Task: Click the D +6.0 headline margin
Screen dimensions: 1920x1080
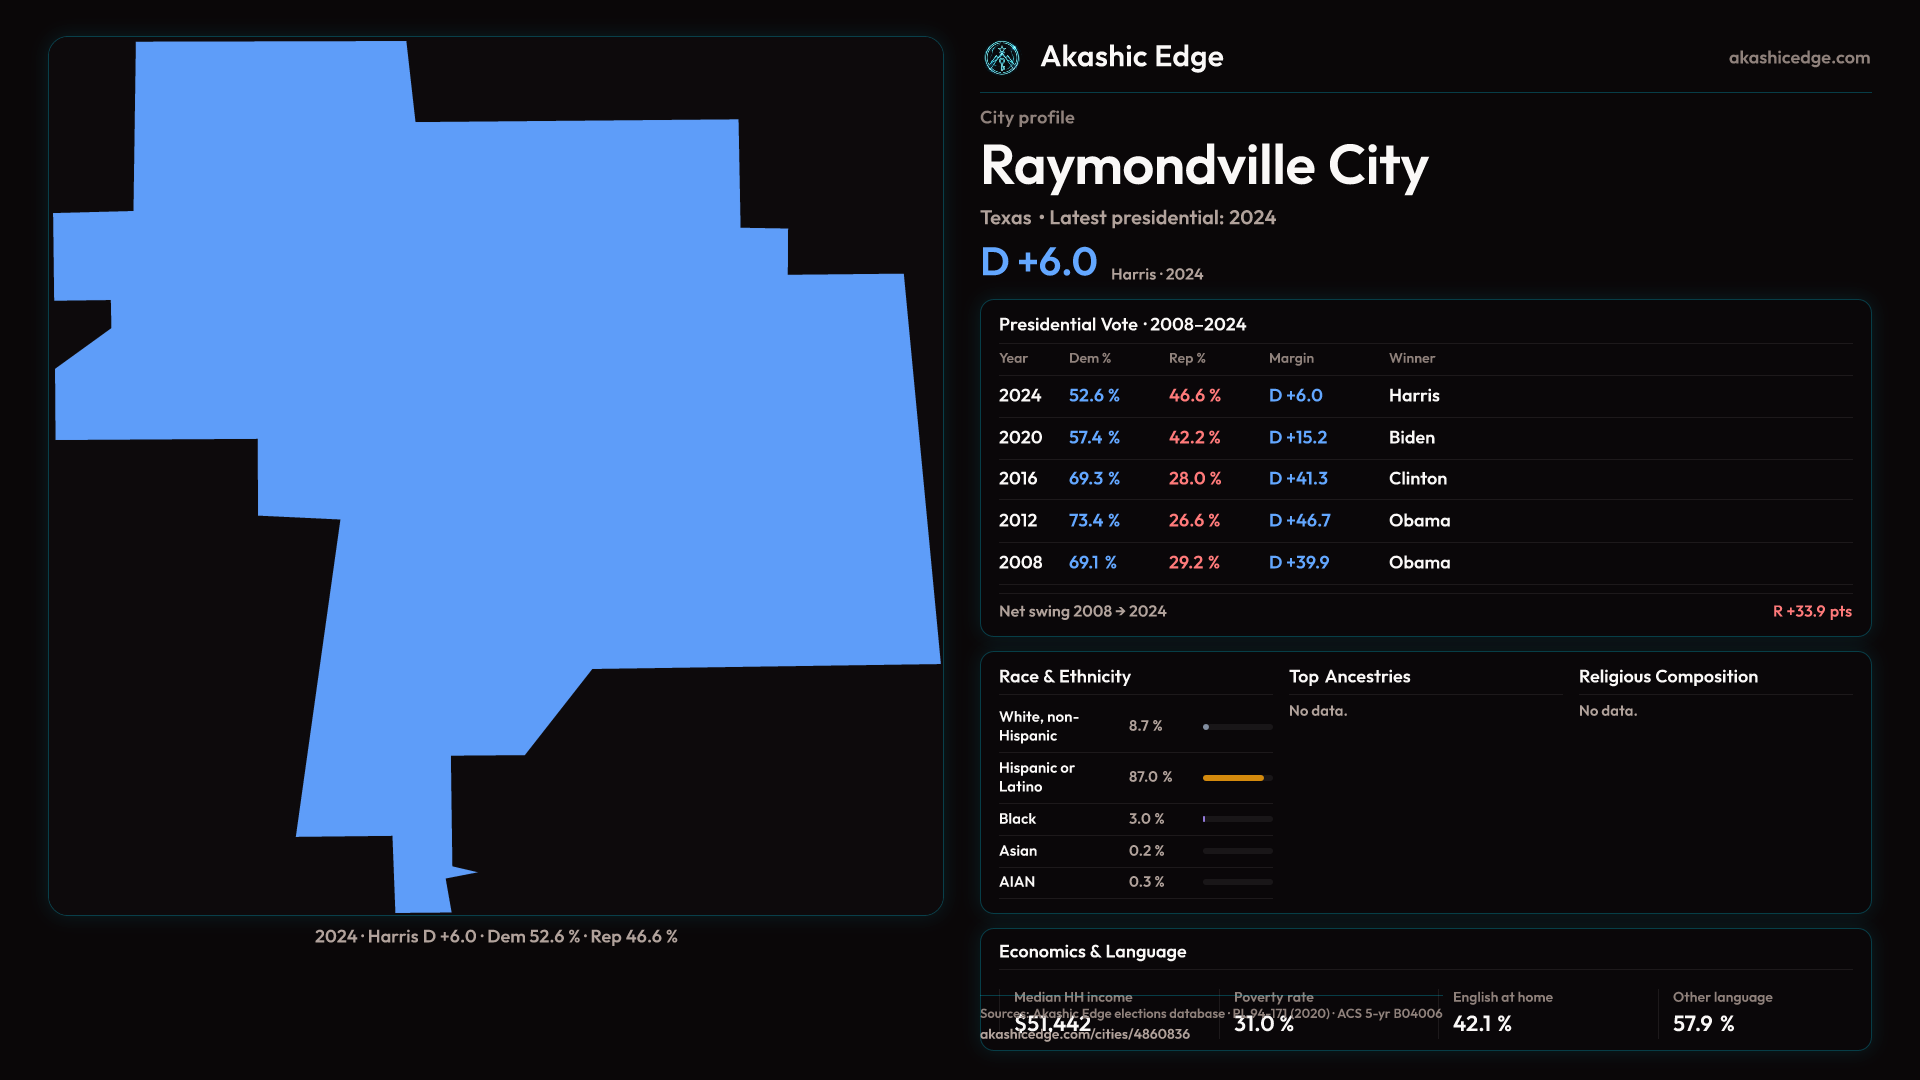Action: pos(1038,263)
